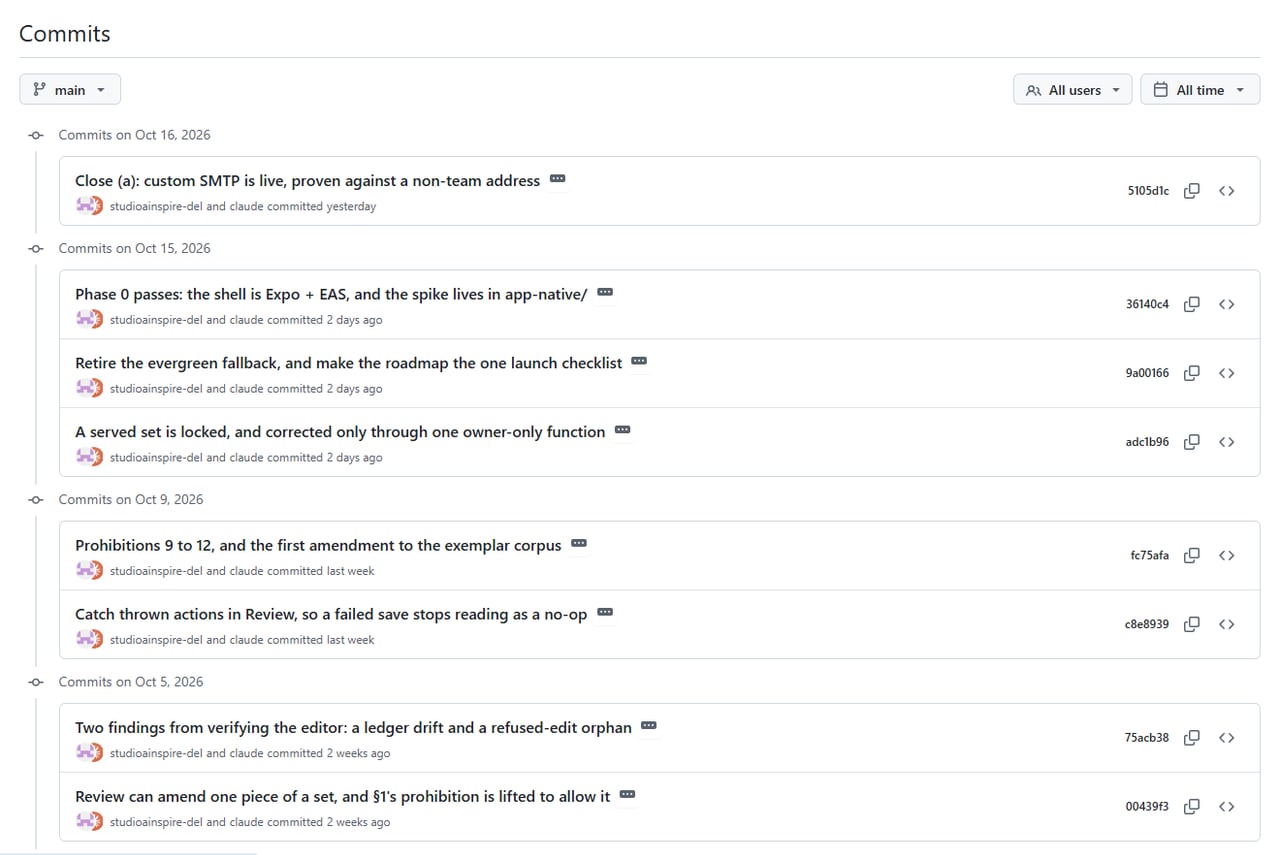Browse repository at commit 00439f3
The image size is (1280, 855).
(x=1227, y=806)
